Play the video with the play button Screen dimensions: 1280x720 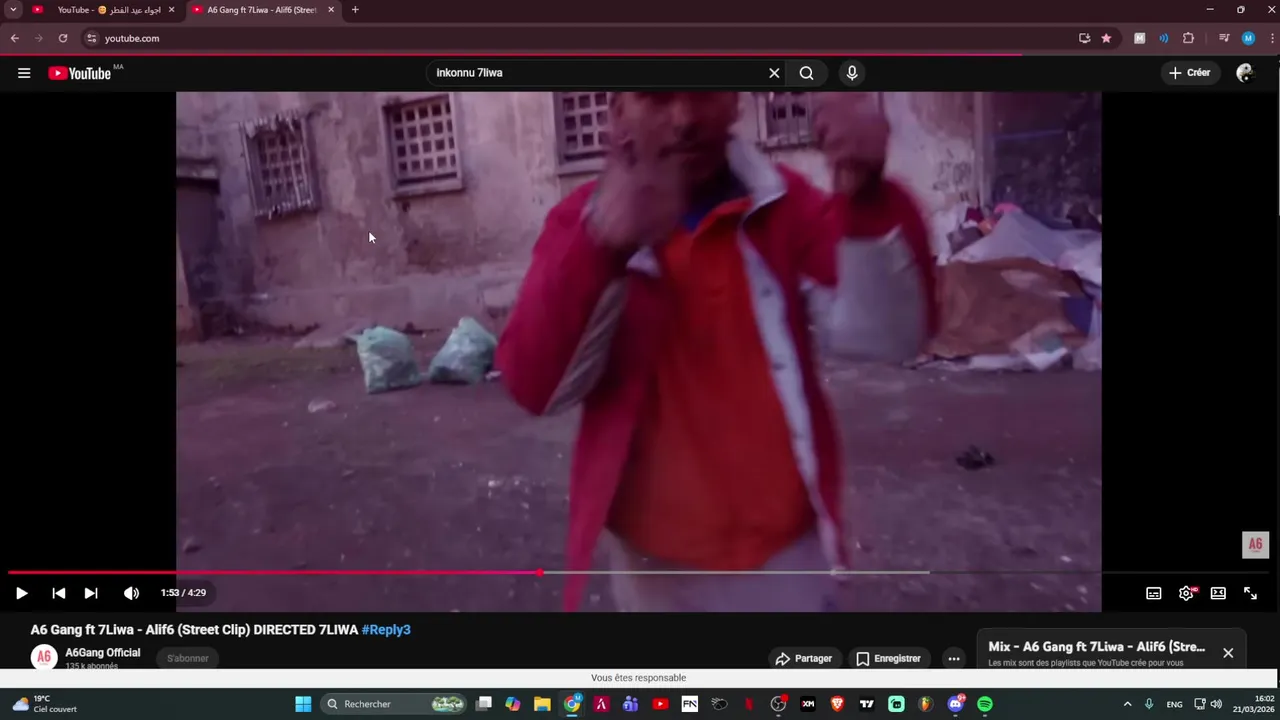point(21,593)
